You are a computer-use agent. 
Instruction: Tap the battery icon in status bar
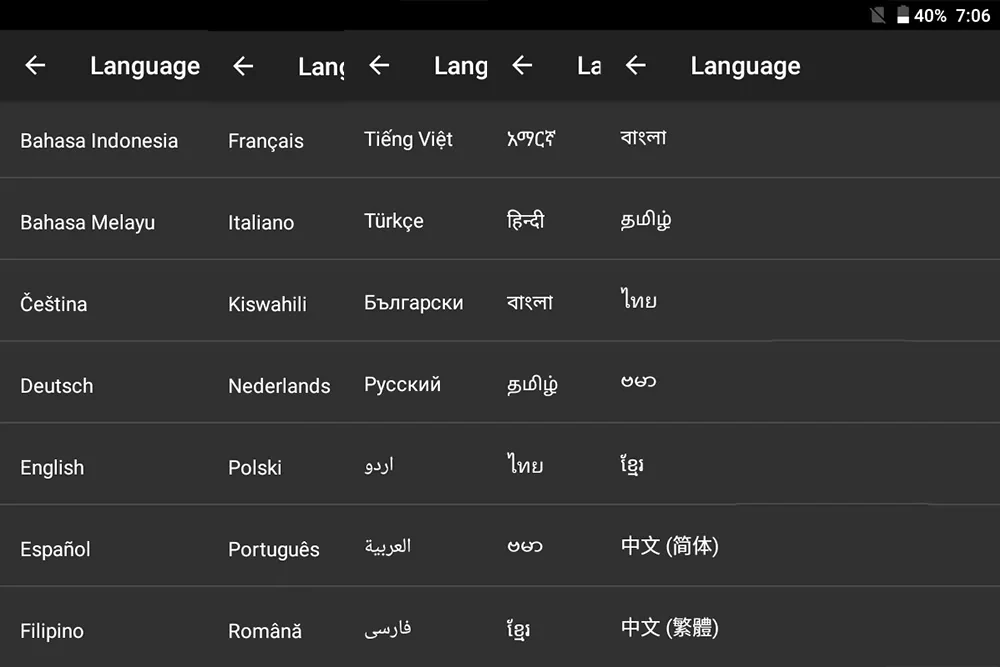[x=902, y=15]
